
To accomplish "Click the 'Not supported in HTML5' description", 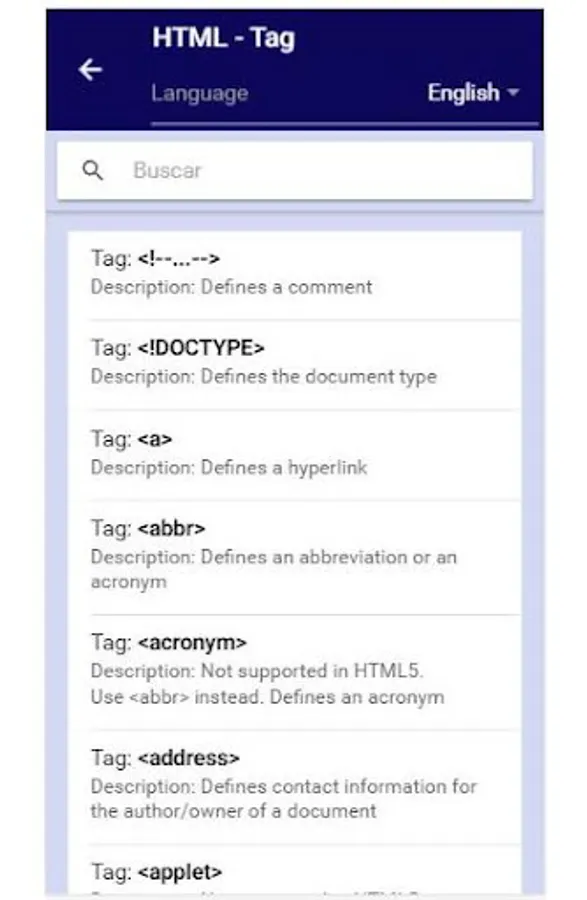I will pyautogui.click(x=267, y=684).
